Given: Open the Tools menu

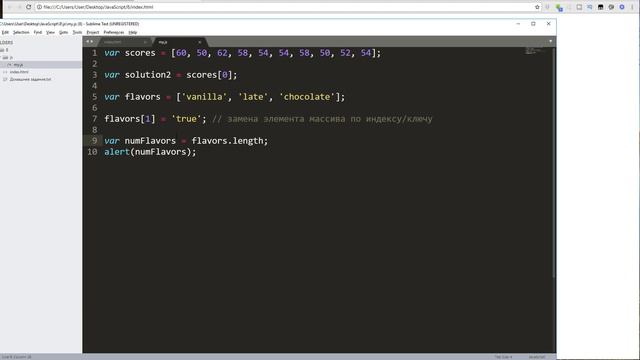Looking at the screenshot, I should point(77,32).
